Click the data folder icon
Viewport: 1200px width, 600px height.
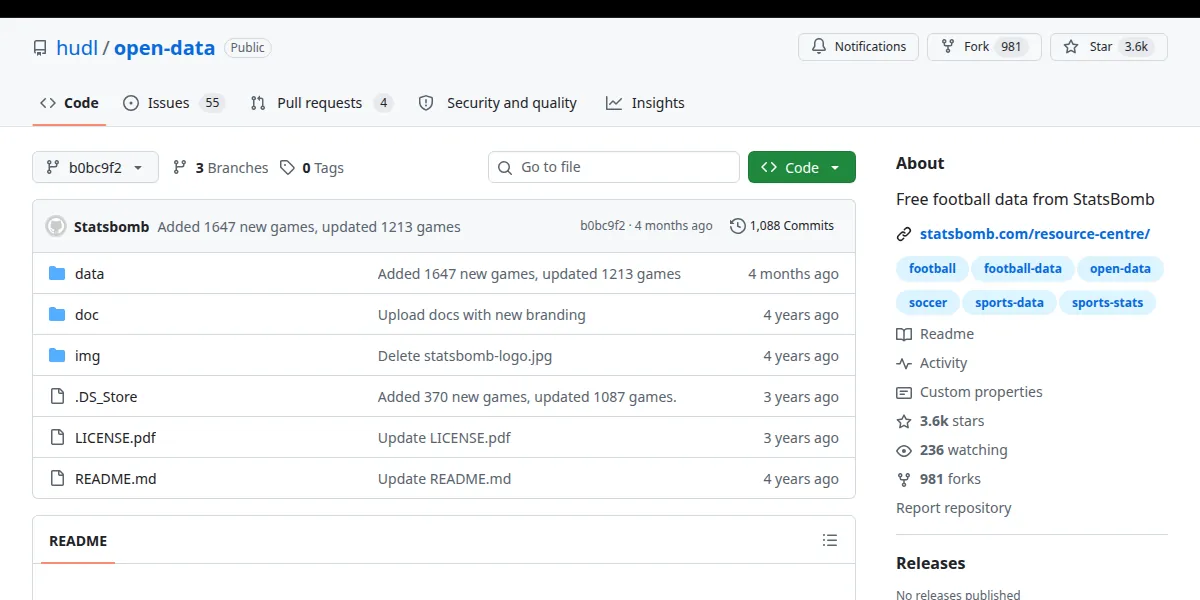[x=57, y=274]
